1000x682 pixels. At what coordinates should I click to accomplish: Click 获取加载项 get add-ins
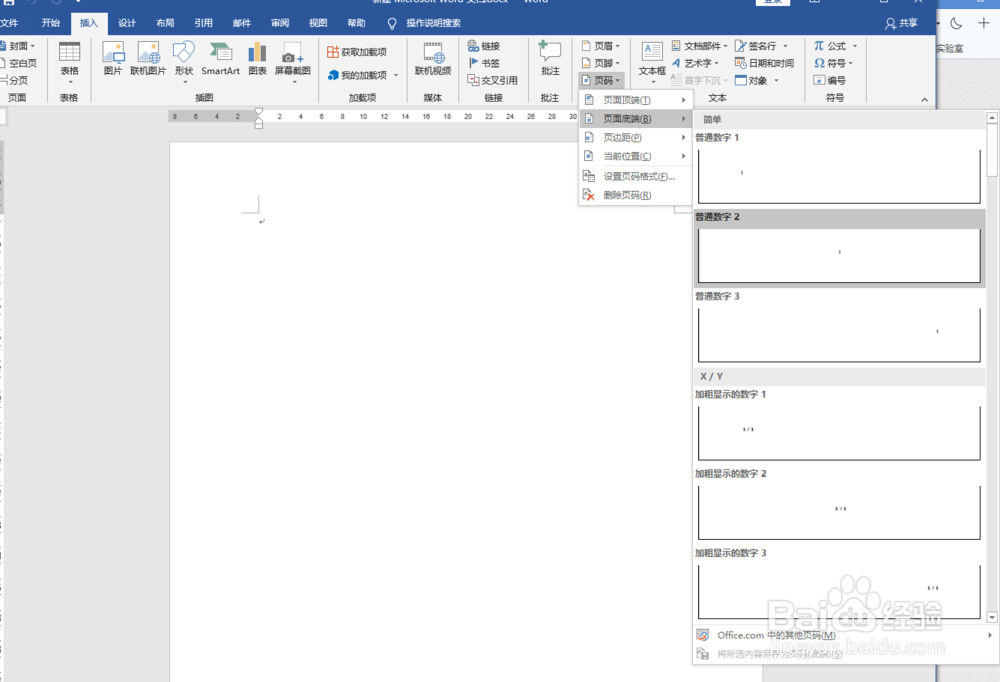click(x=357, y=52)
